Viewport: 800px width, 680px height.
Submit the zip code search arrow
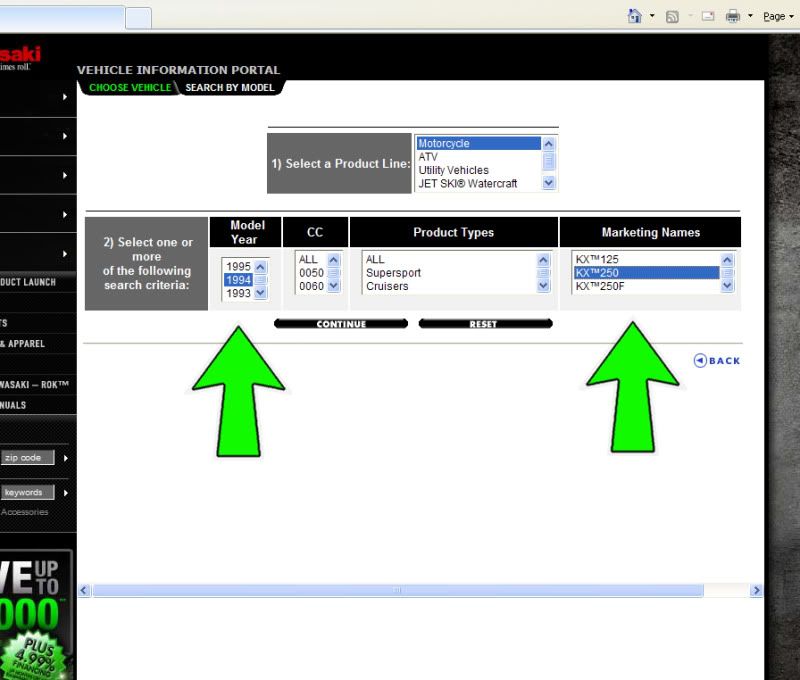click(66, 458)
